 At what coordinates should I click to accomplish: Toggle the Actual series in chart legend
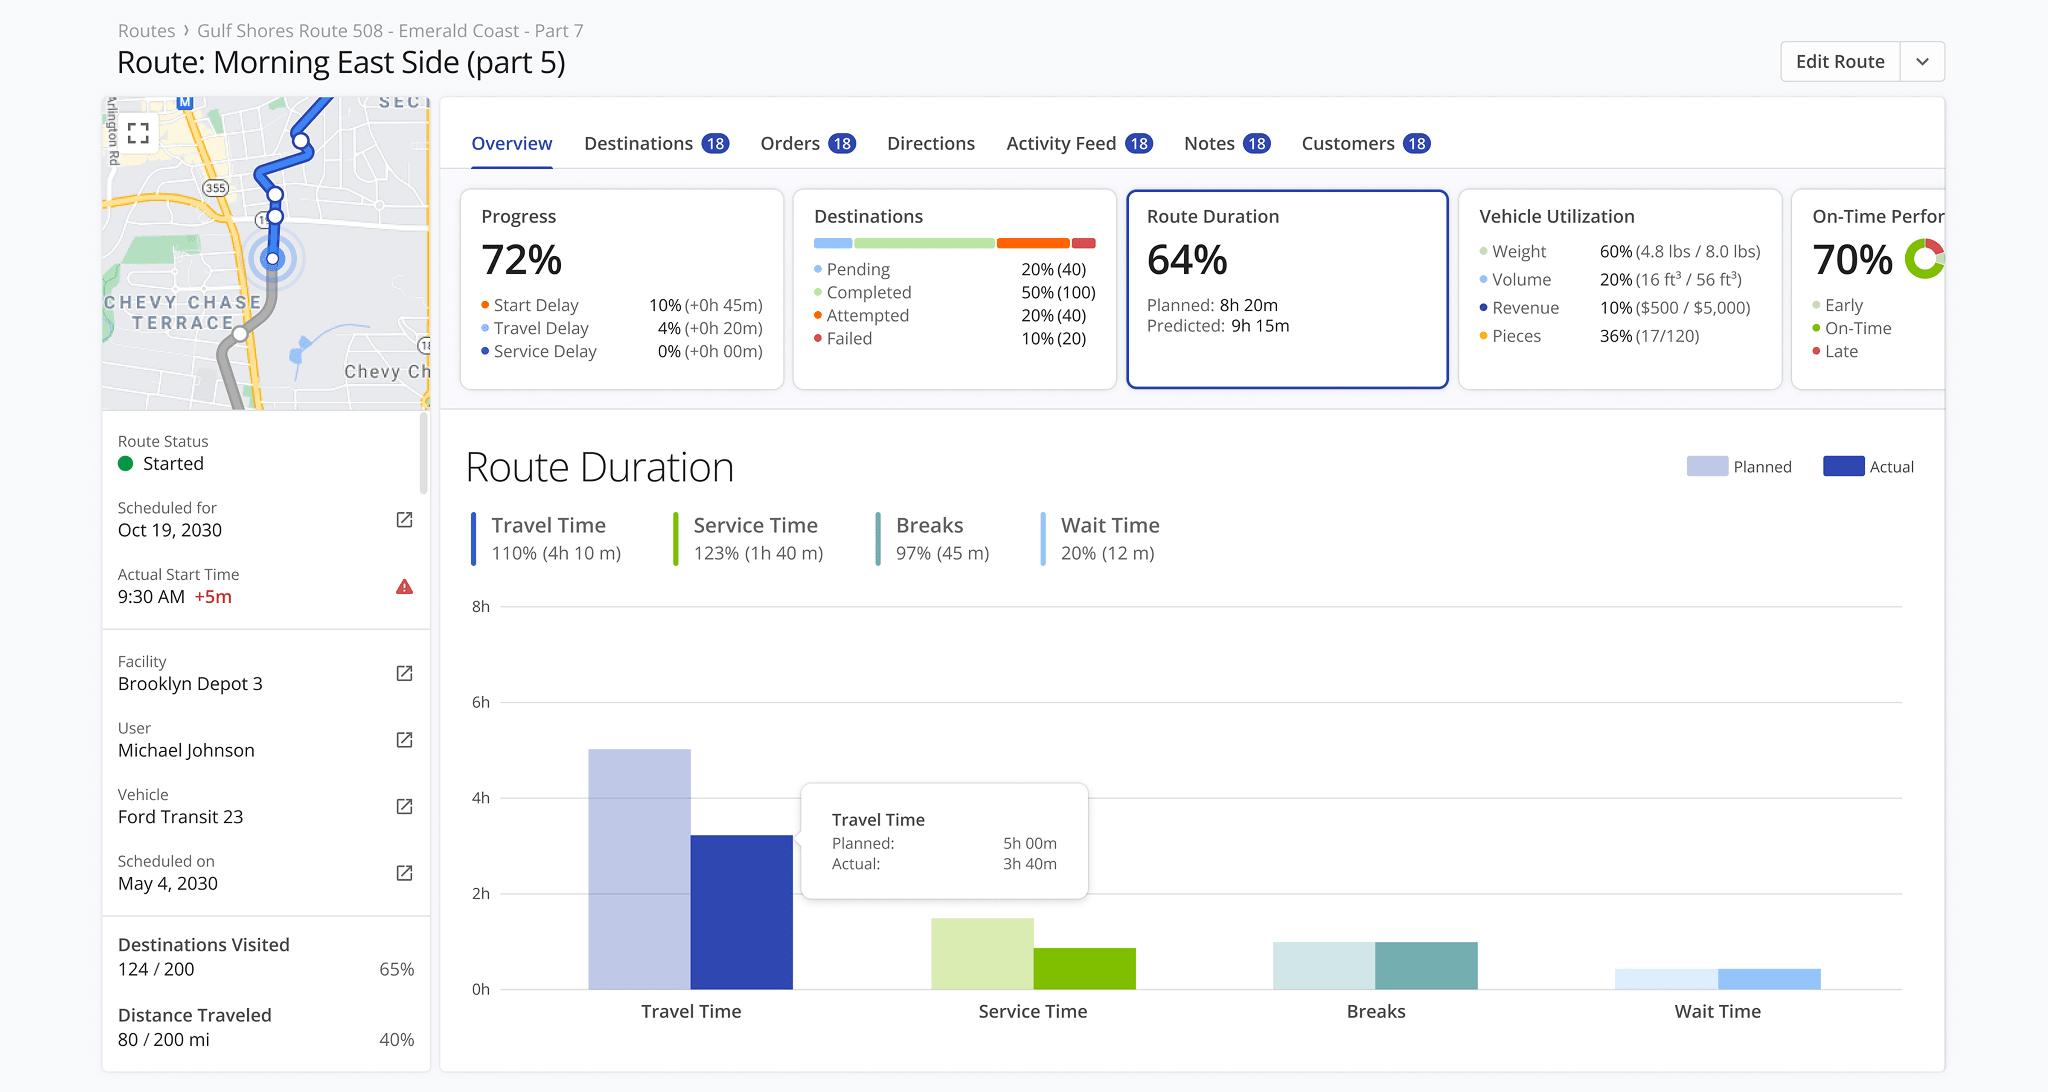1868,467
